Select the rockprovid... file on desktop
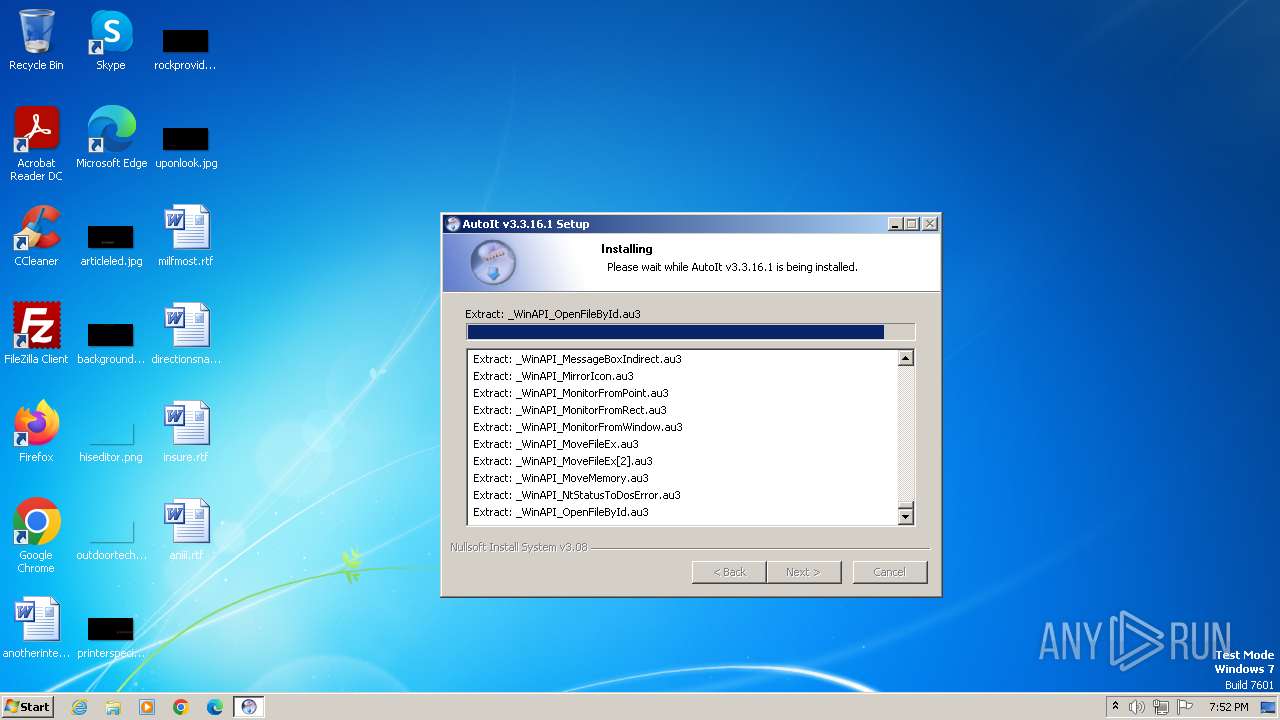The width and height of the screenshot is (1280, 720). coord(185,48)
